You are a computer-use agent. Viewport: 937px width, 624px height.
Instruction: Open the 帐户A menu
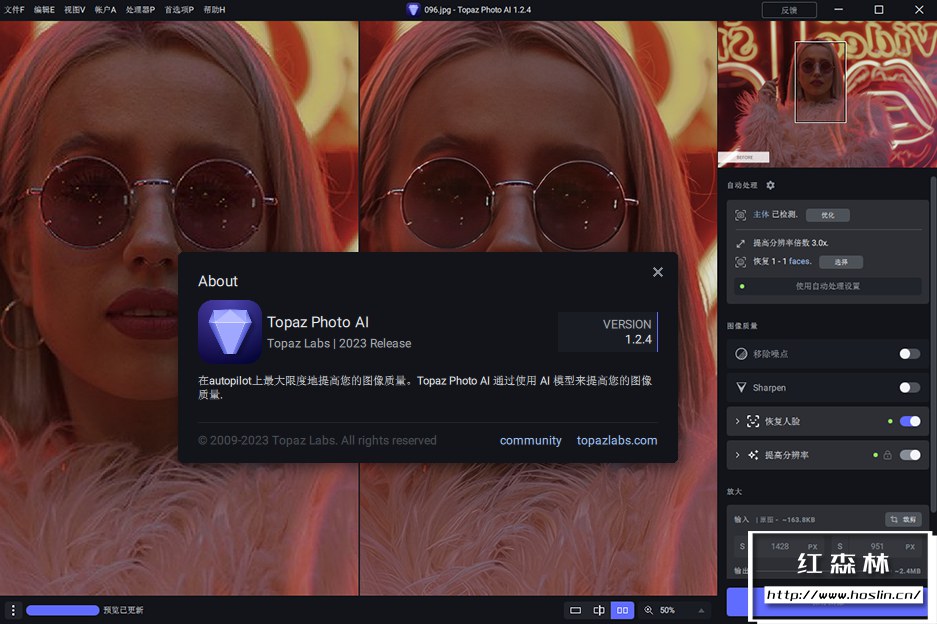(105, 10)
